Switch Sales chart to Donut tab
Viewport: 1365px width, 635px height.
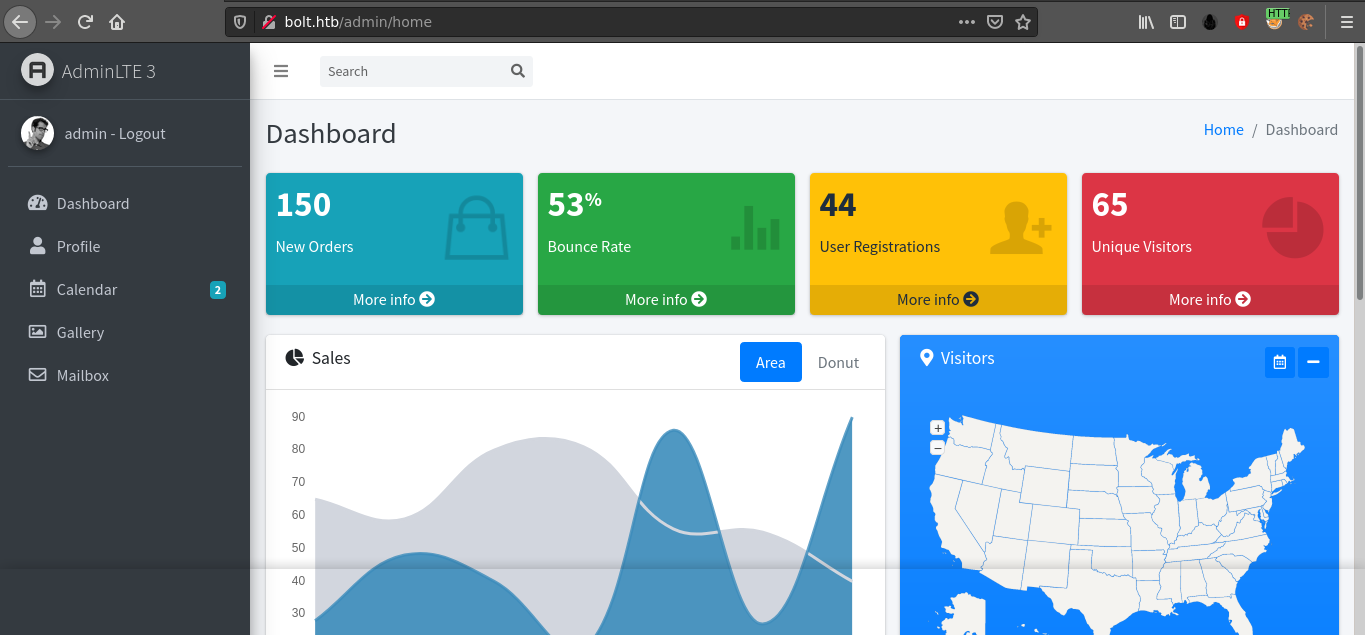point(838,362)
